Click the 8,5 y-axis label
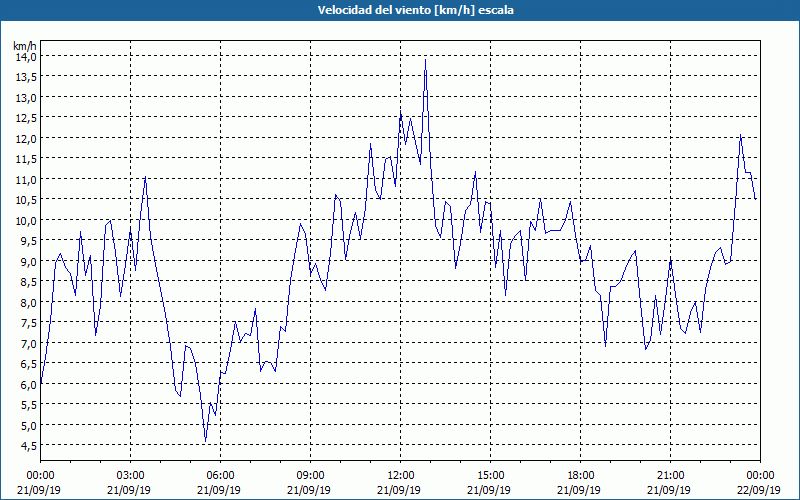Image resolution: width=800 pixels, height=500 pixels. tap(28, 282)
